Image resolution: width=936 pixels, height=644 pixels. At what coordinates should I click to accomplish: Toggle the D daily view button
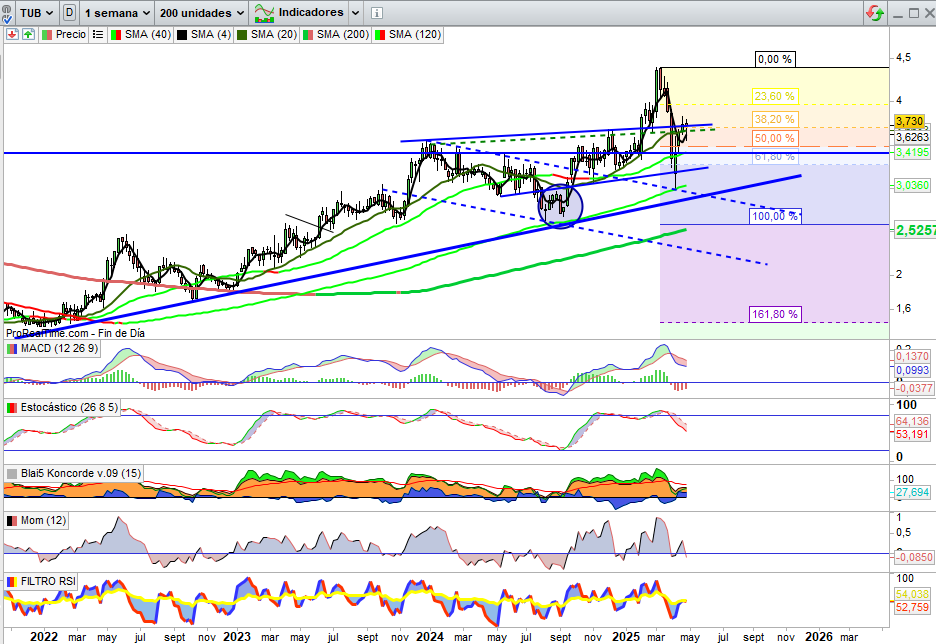(x=69, y=13)
